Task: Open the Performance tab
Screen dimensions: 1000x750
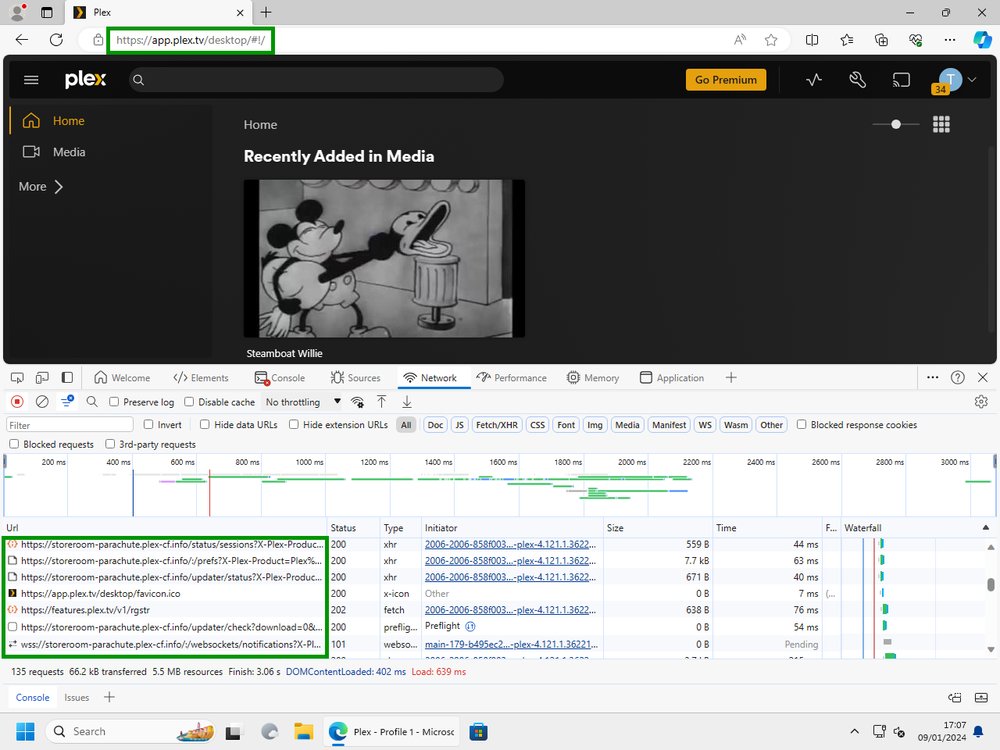Action: pos(511,378)
